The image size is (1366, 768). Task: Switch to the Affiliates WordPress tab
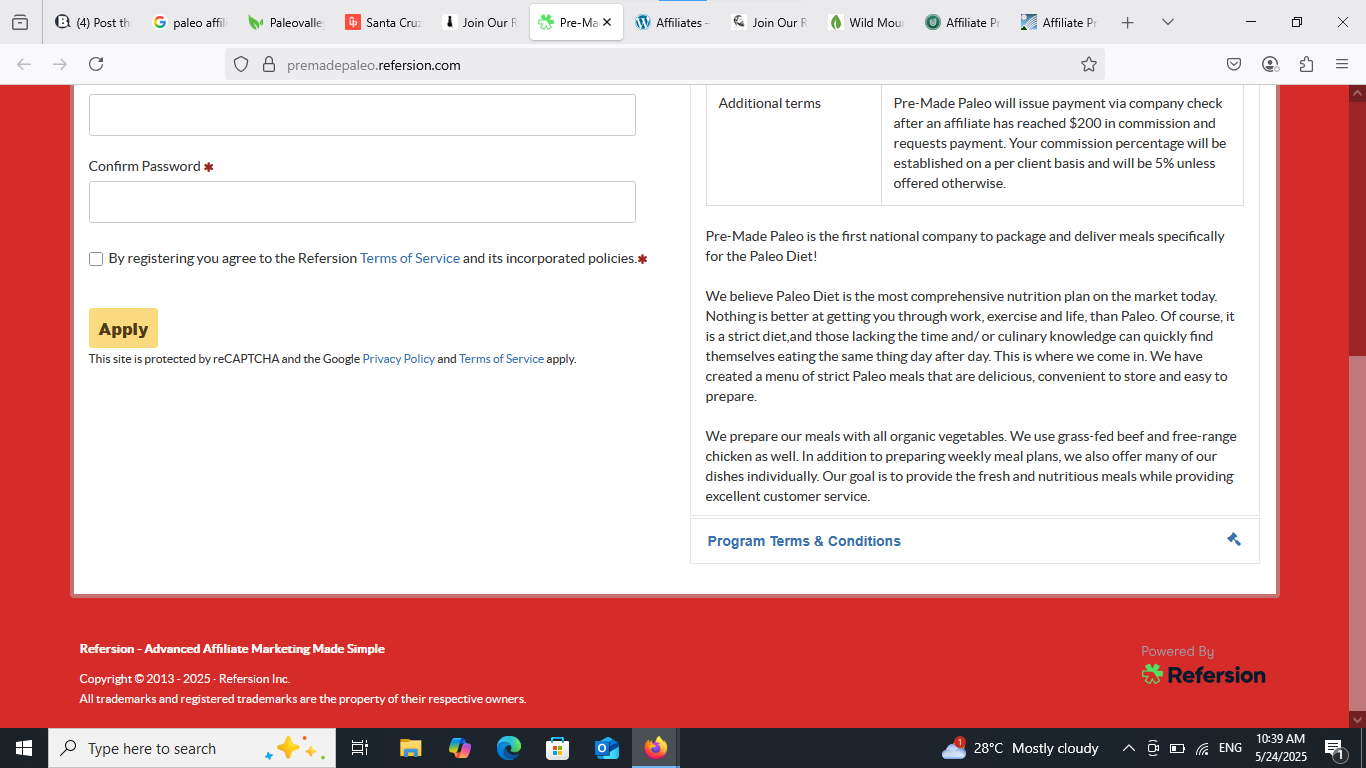pos(672,22)
